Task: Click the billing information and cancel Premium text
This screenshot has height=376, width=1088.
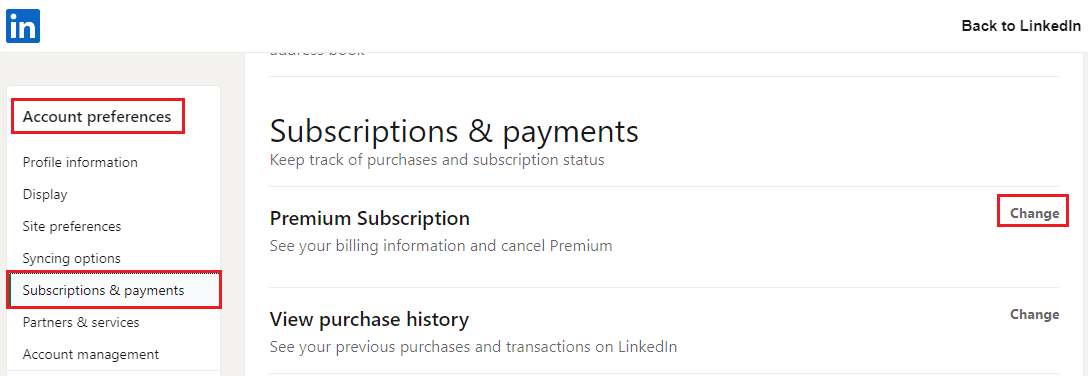Action: (441, 246)
